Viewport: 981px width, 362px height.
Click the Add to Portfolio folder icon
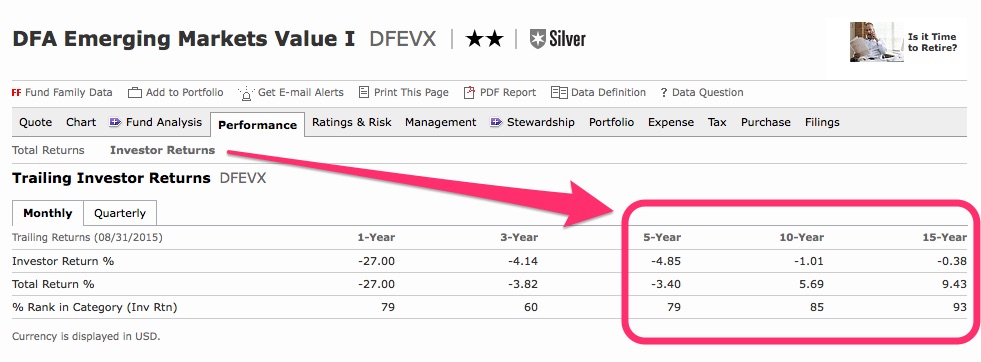tap(135, 93)
